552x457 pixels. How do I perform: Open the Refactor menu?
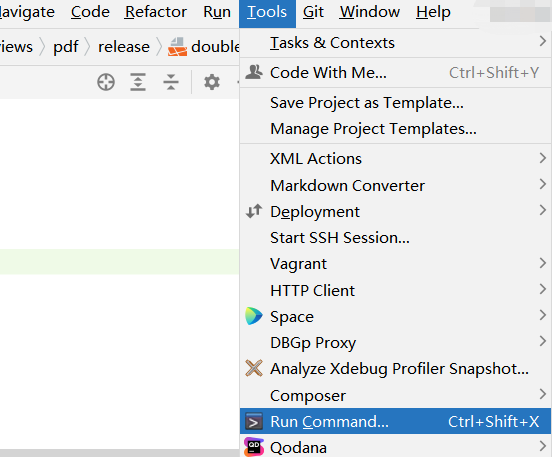(156, 12)
